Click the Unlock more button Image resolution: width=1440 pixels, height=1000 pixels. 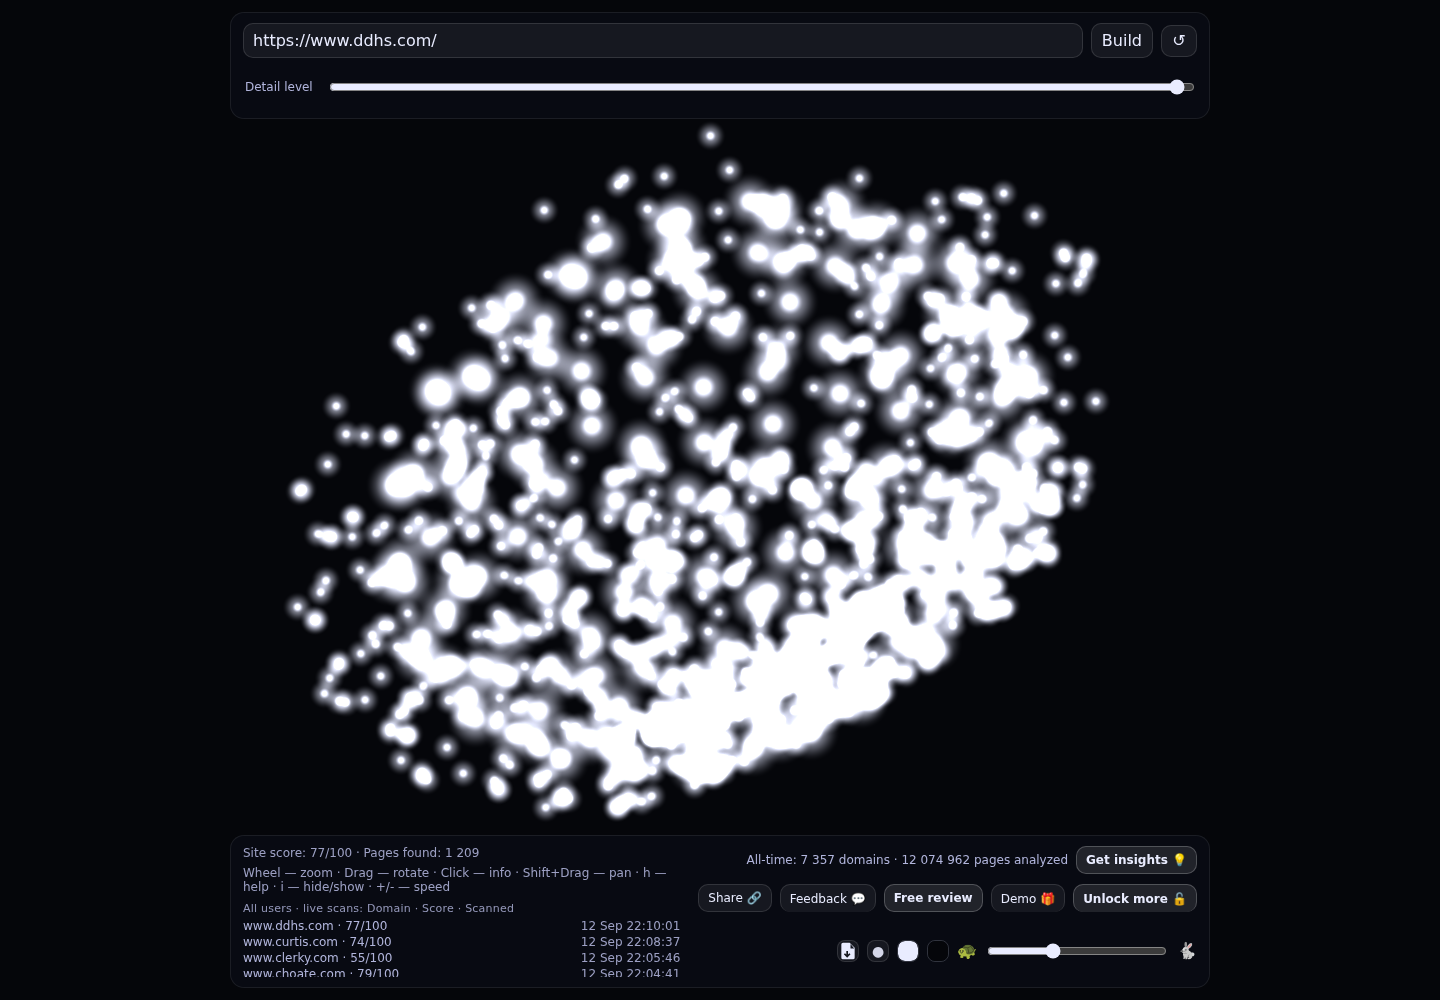pos(1135,898)
